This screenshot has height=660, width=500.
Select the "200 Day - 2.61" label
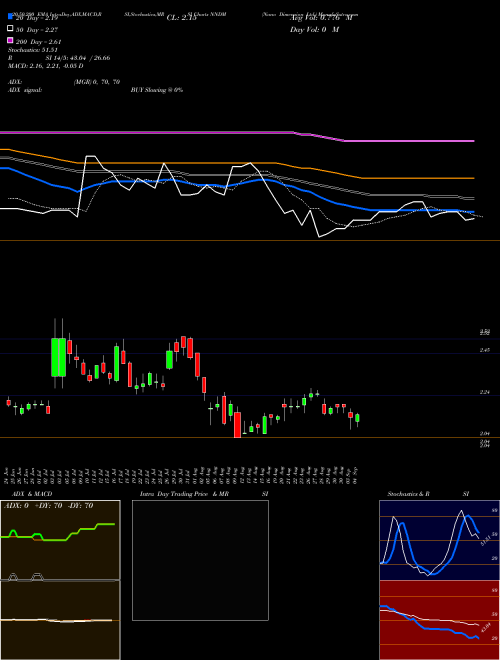[39, 42]
